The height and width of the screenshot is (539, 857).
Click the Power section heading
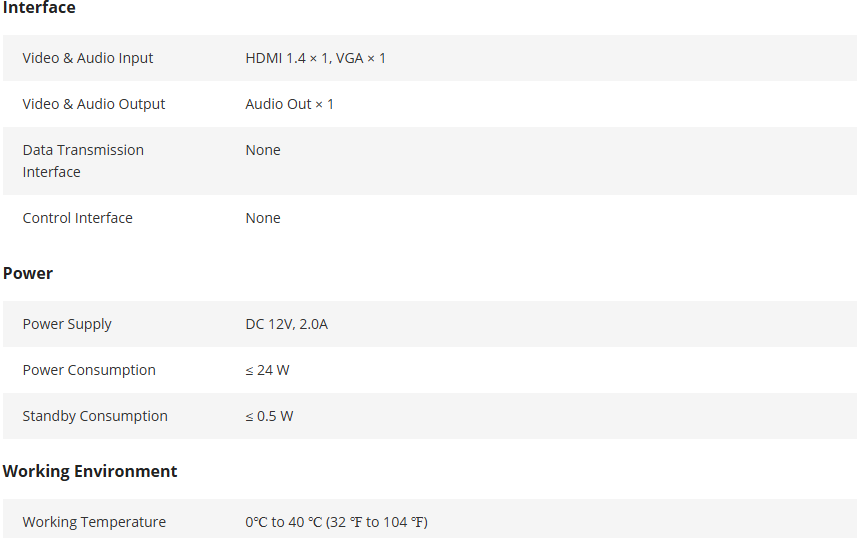pos(28,273)
